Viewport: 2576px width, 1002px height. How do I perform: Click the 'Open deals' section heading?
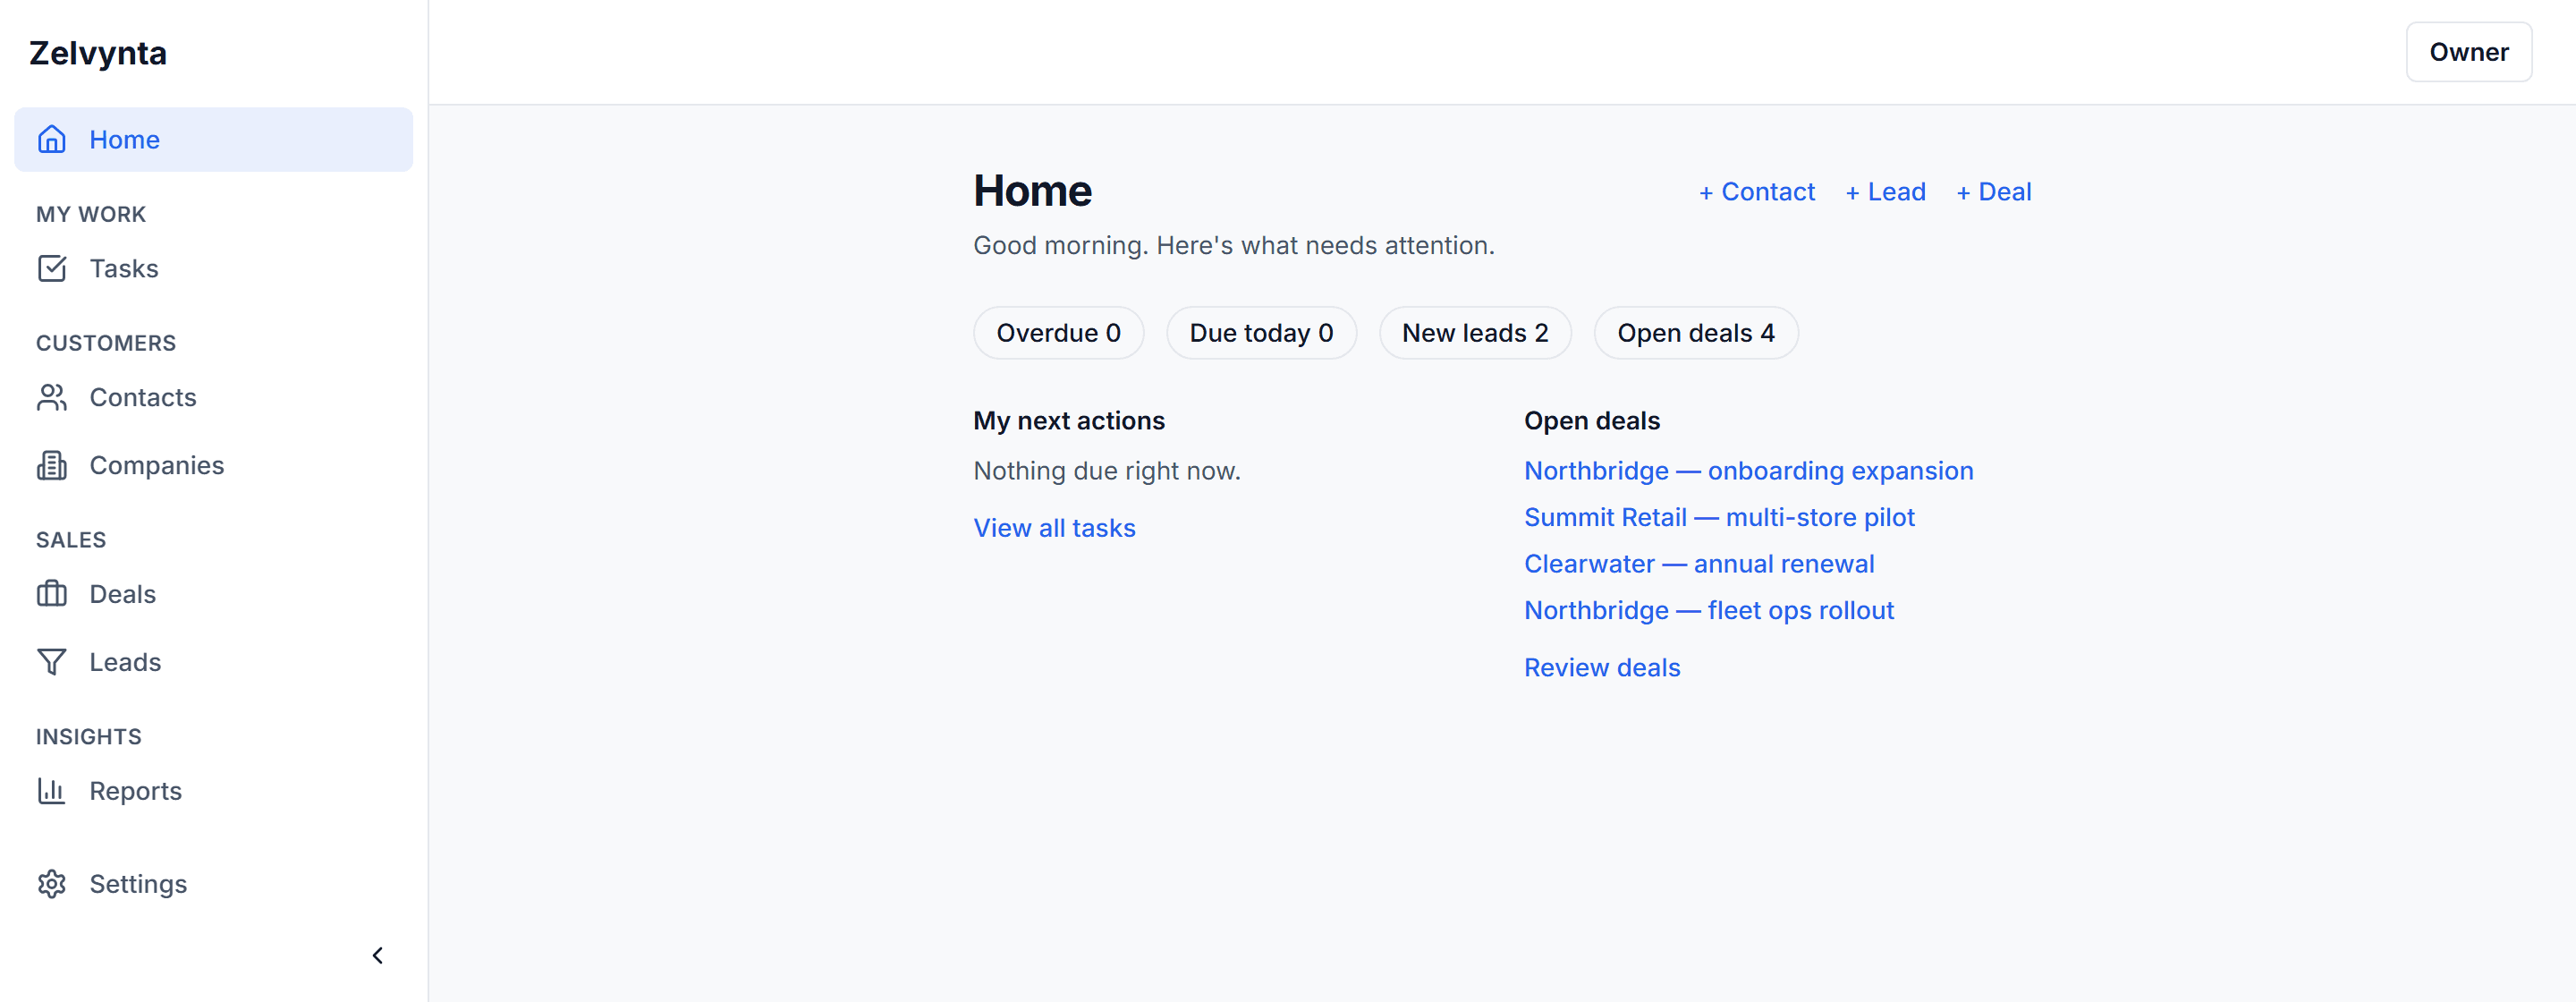coord(1591,421)
